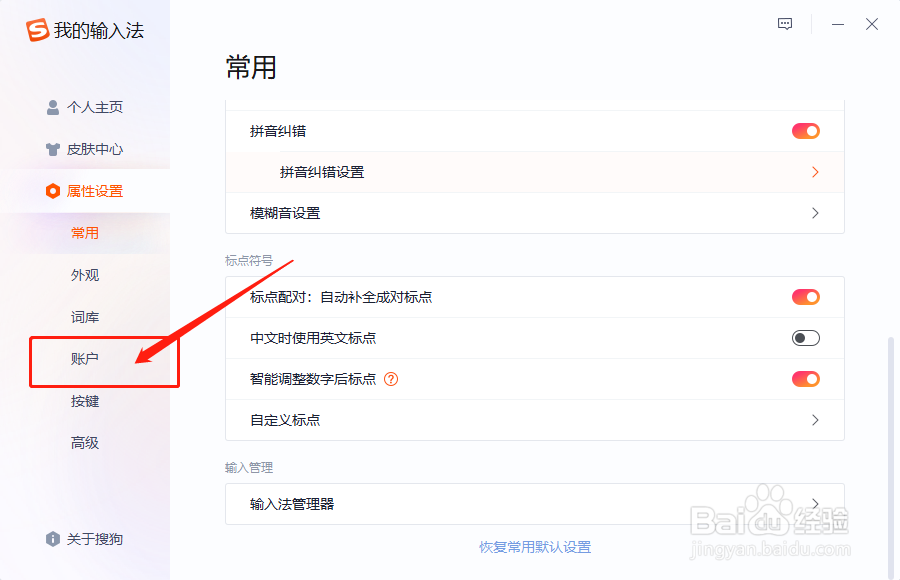Click the vertical scrollbar thumb
This screenshot has width=900, height=580.
(x=891, y=457)
